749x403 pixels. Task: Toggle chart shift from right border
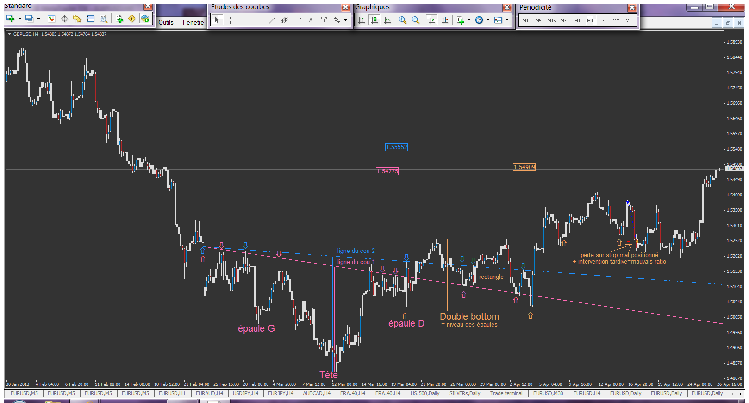pos(446,20)
